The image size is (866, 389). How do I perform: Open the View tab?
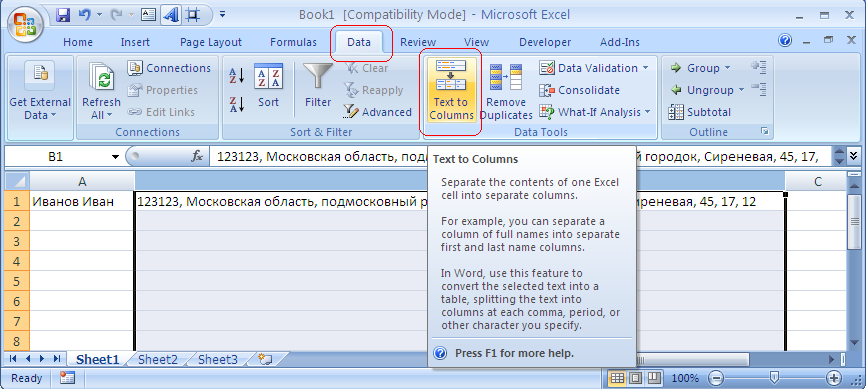(x=476, y=43)
